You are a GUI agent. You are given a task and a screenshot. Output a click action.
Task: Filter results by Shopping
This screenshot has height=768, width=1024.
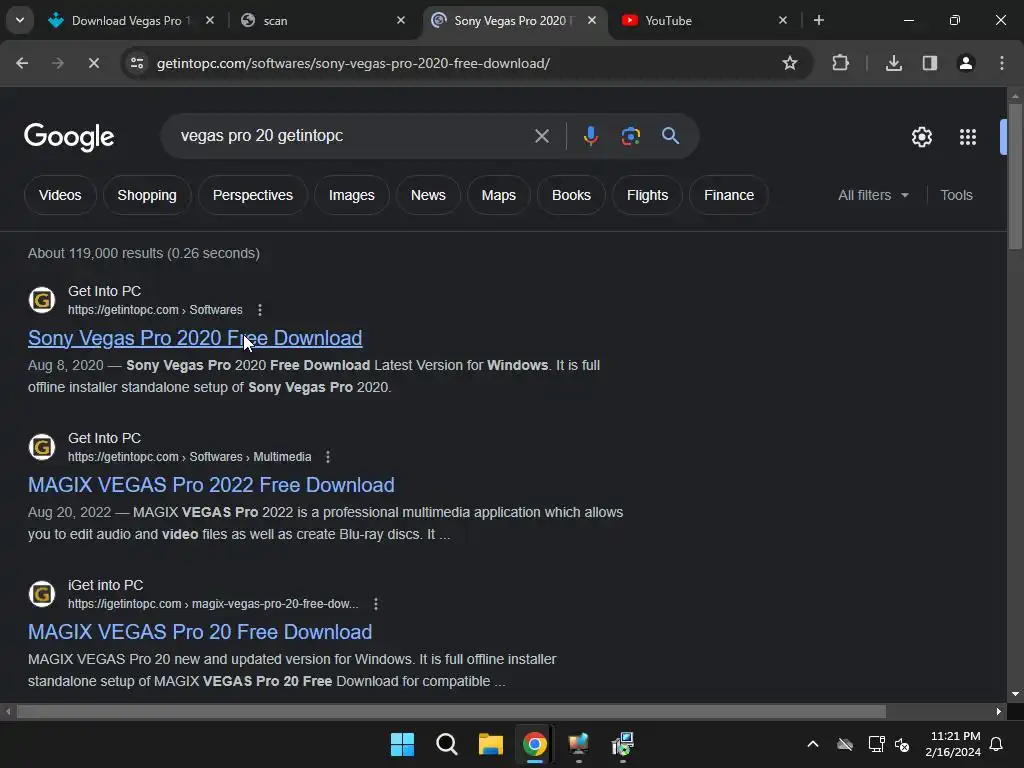pyautogui.click(x=147, y=195)
